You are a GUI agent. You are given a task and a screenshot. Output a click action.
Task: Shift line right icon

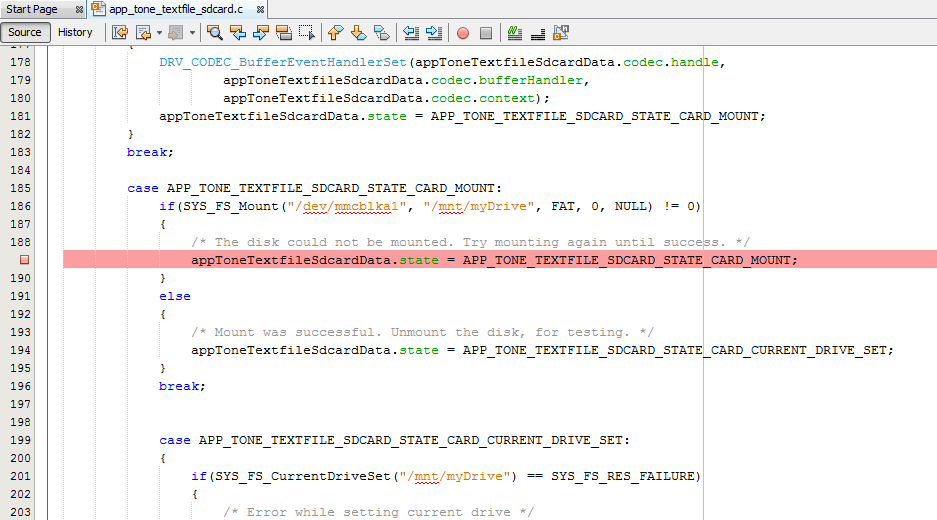pyautogui.click(x=434, y=33)
